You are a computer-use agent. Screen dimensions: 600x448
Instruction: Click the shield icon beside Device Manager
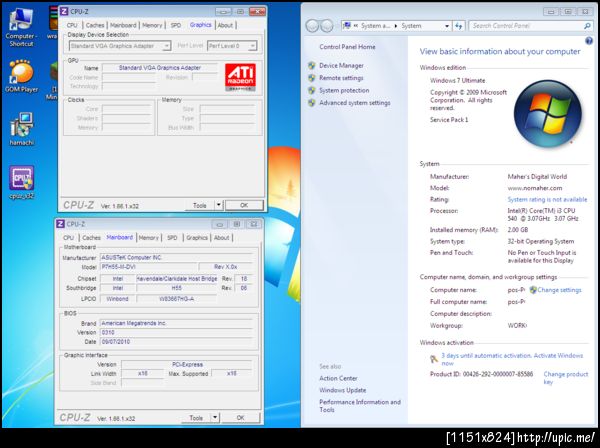click(x=311, y=66)
